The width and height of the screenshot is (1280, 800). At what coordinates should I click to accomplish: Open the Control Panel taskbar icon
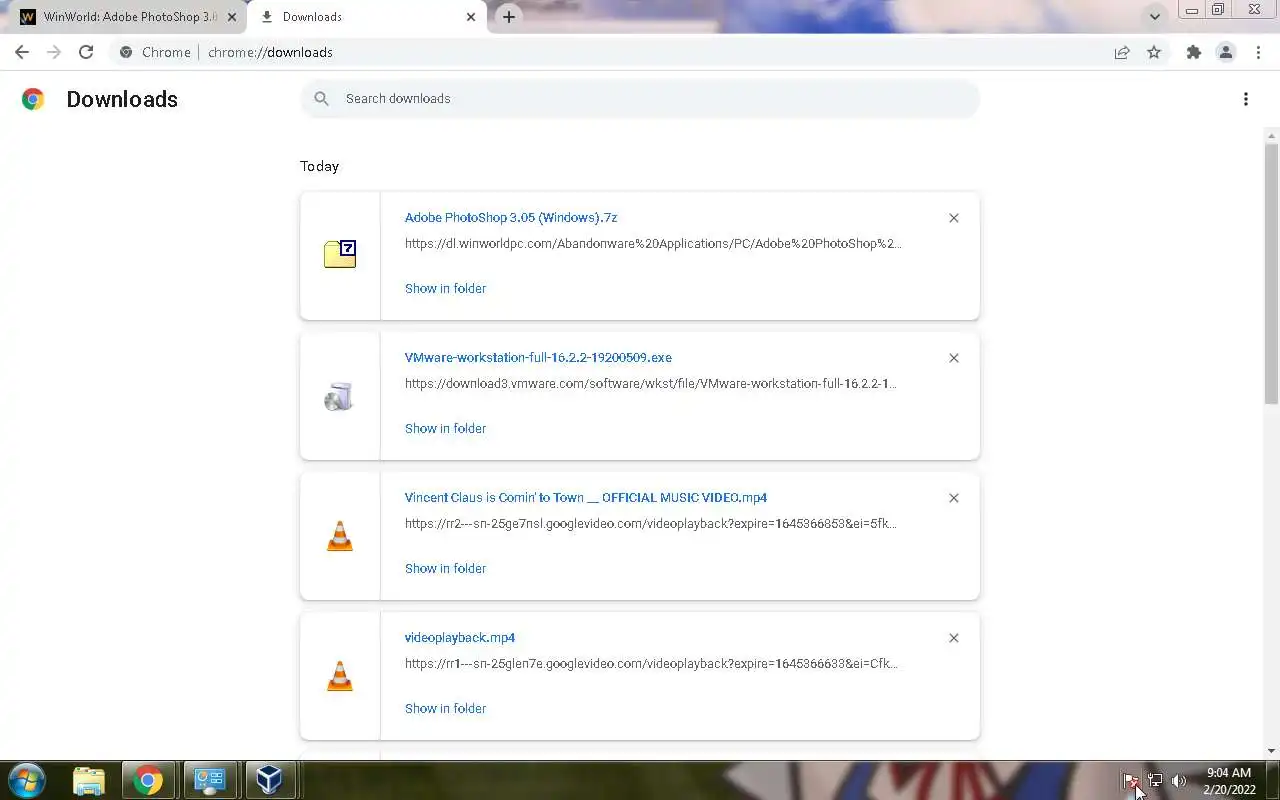tap(209, 780)
